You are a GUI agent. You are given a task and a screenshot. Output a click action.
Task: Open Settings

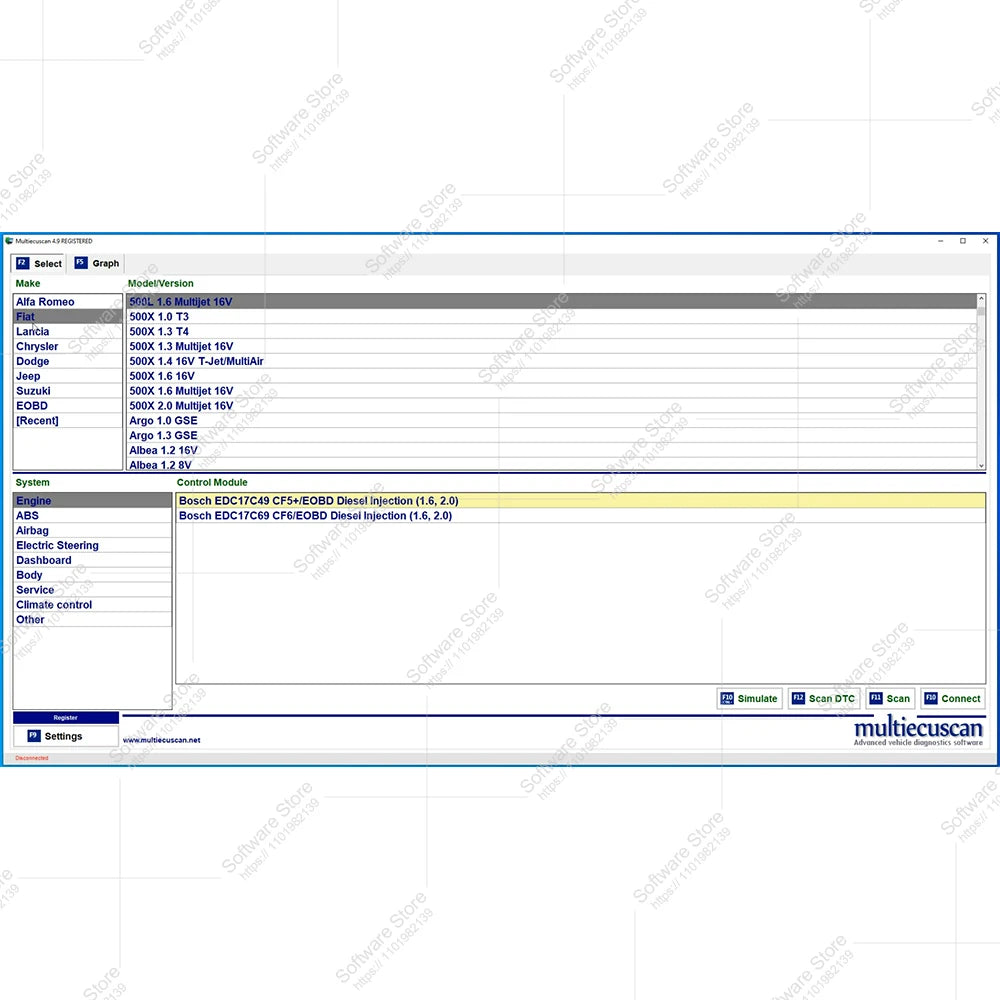click(66, 736)
